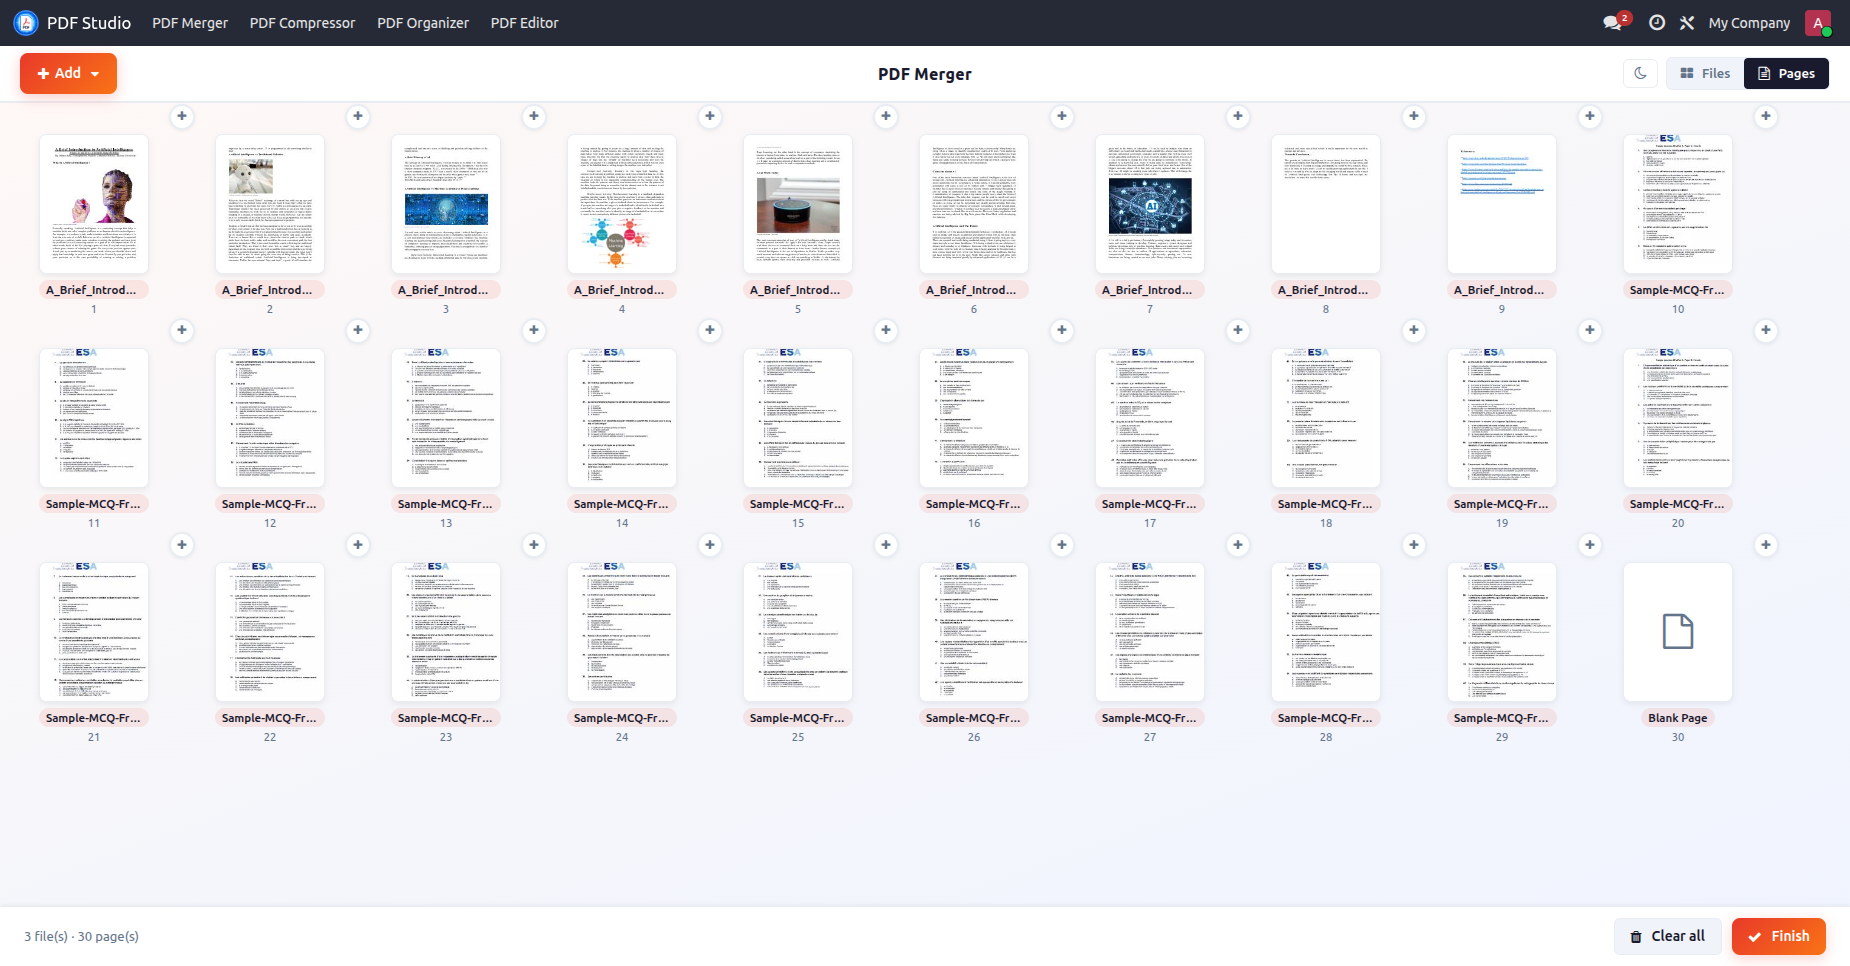Open the user avatar menu
The width and height of the screenshot is (1850, 966).
pos(1818,22)
